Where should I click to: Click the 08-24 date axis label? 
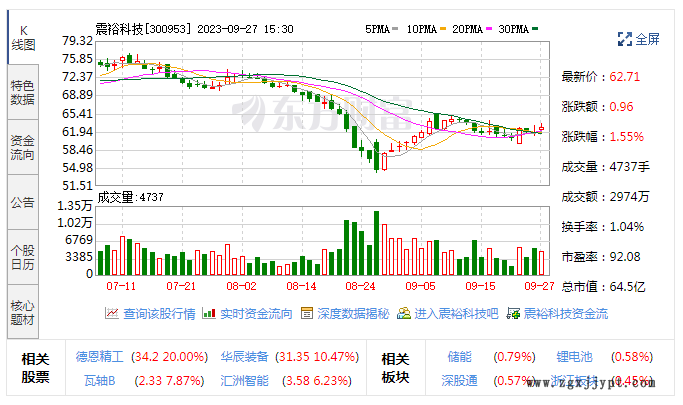click(360, 286)
